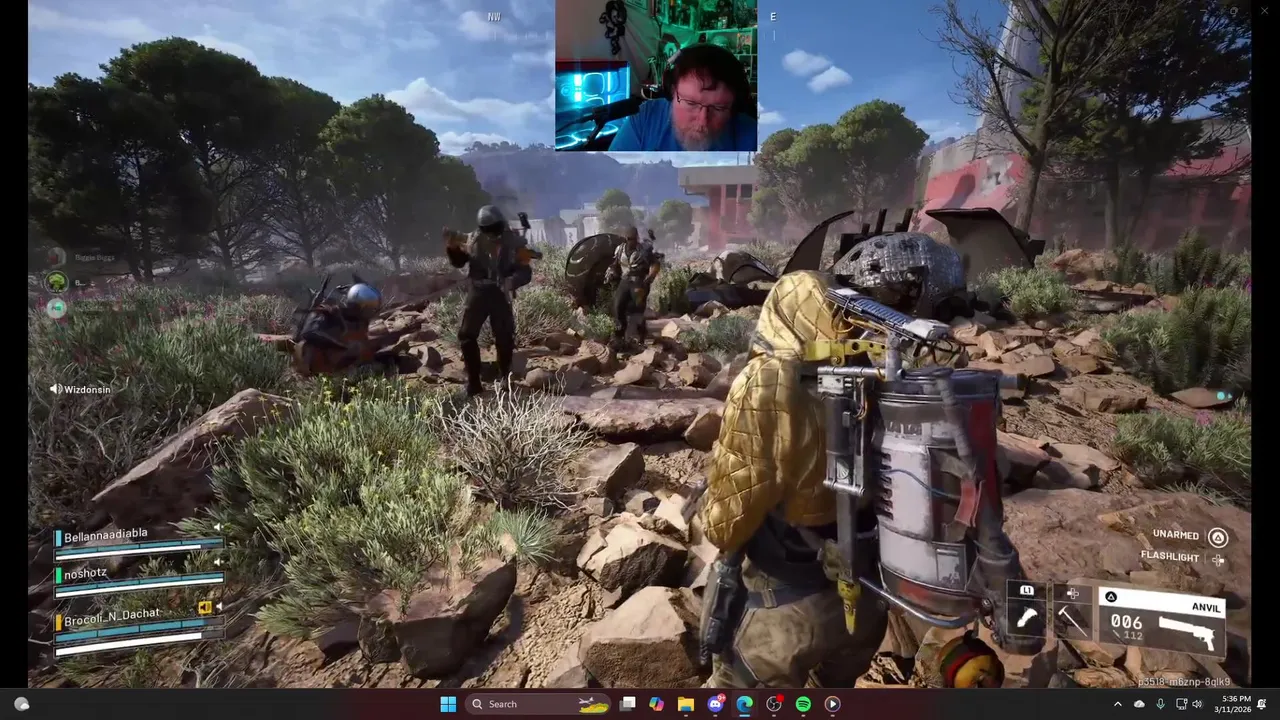Click the D-pad icon next to FLASHLIGHT
The width and height of the screenshot is (1280, 720).
pyautogui.click(x=1217, y=560)
